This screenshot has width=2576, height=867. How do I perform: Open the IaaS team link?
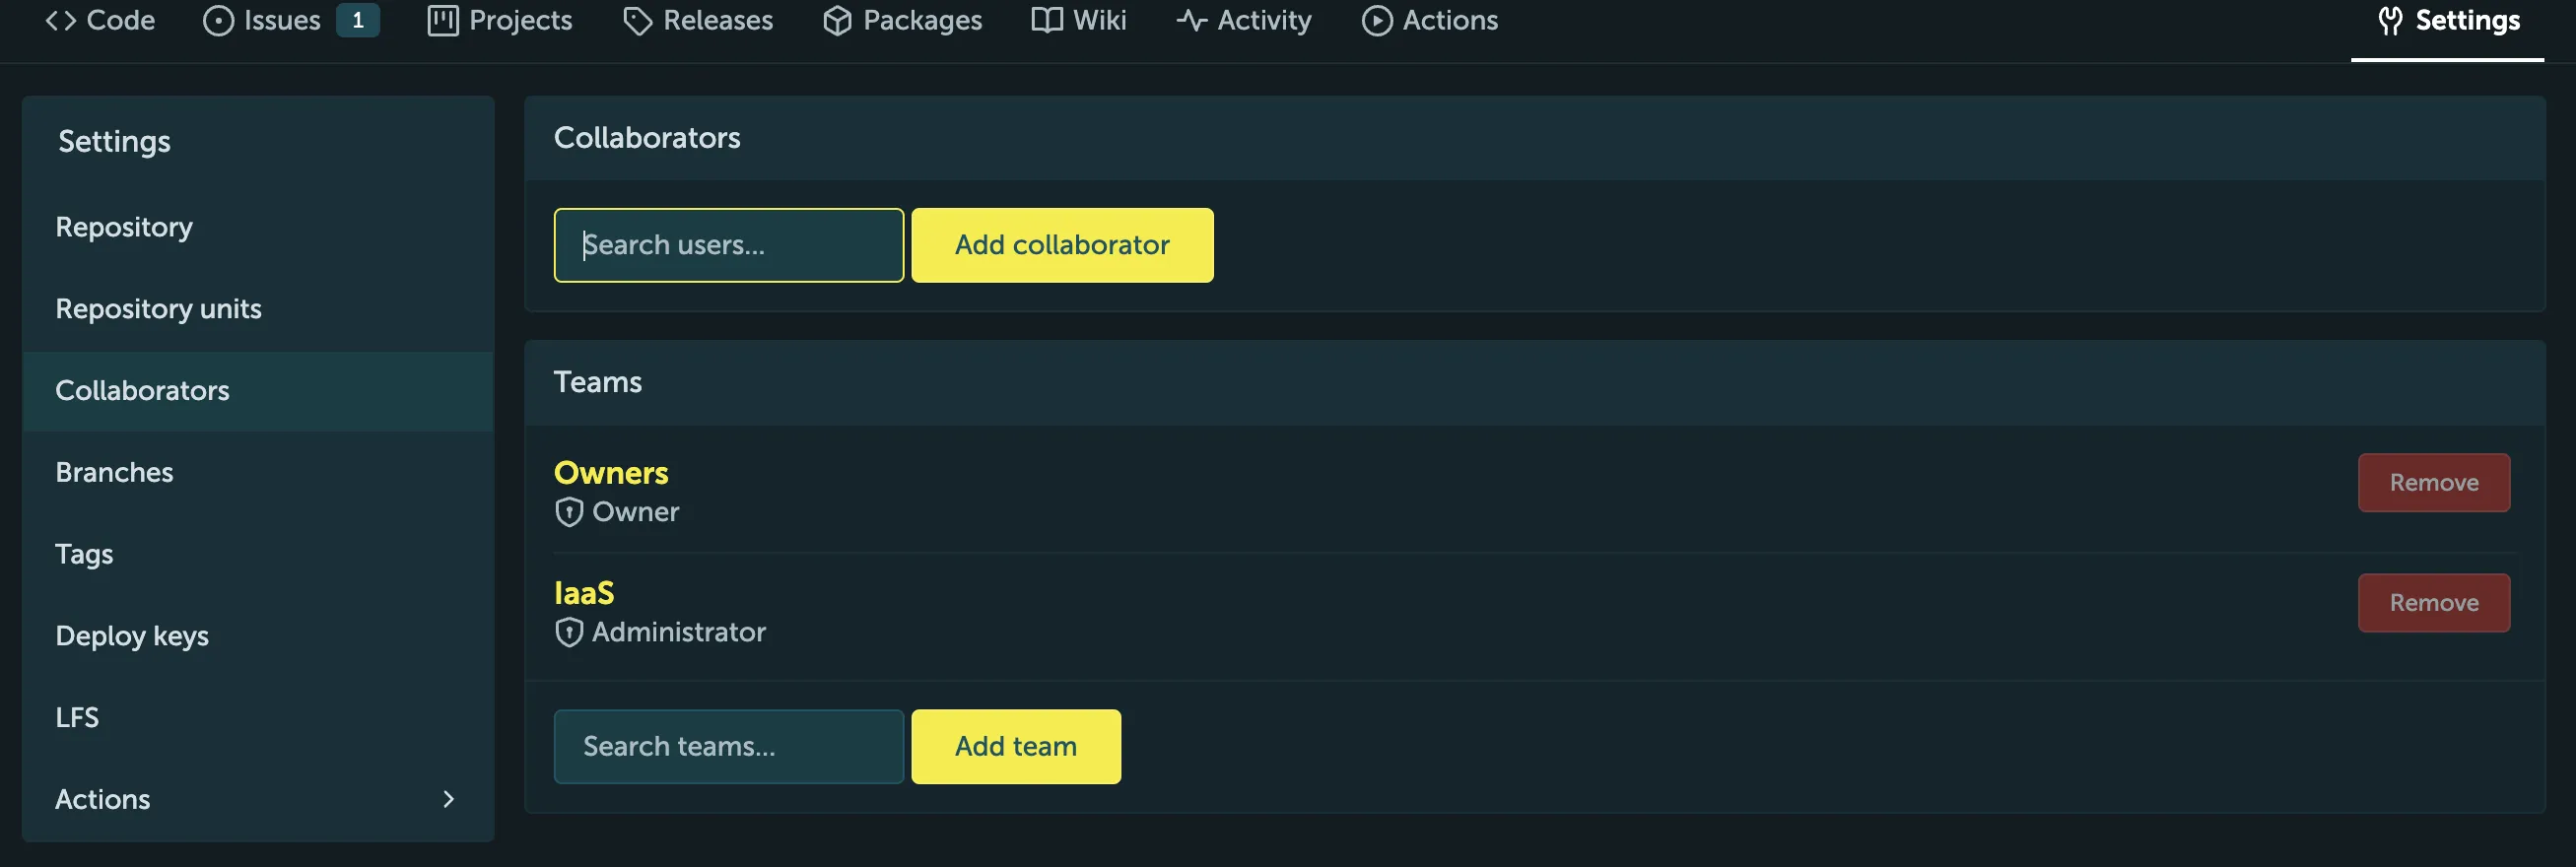tap(584, 593)
